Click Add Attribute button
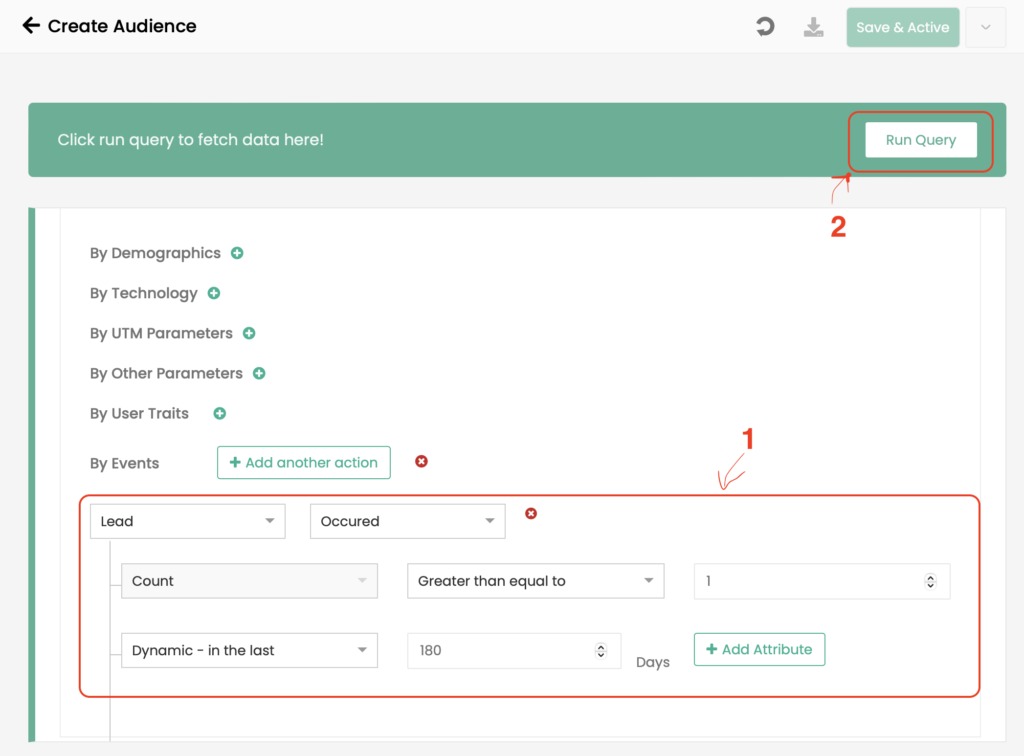Viewport: 1024px width, 756px height. [x=760, y=650]
